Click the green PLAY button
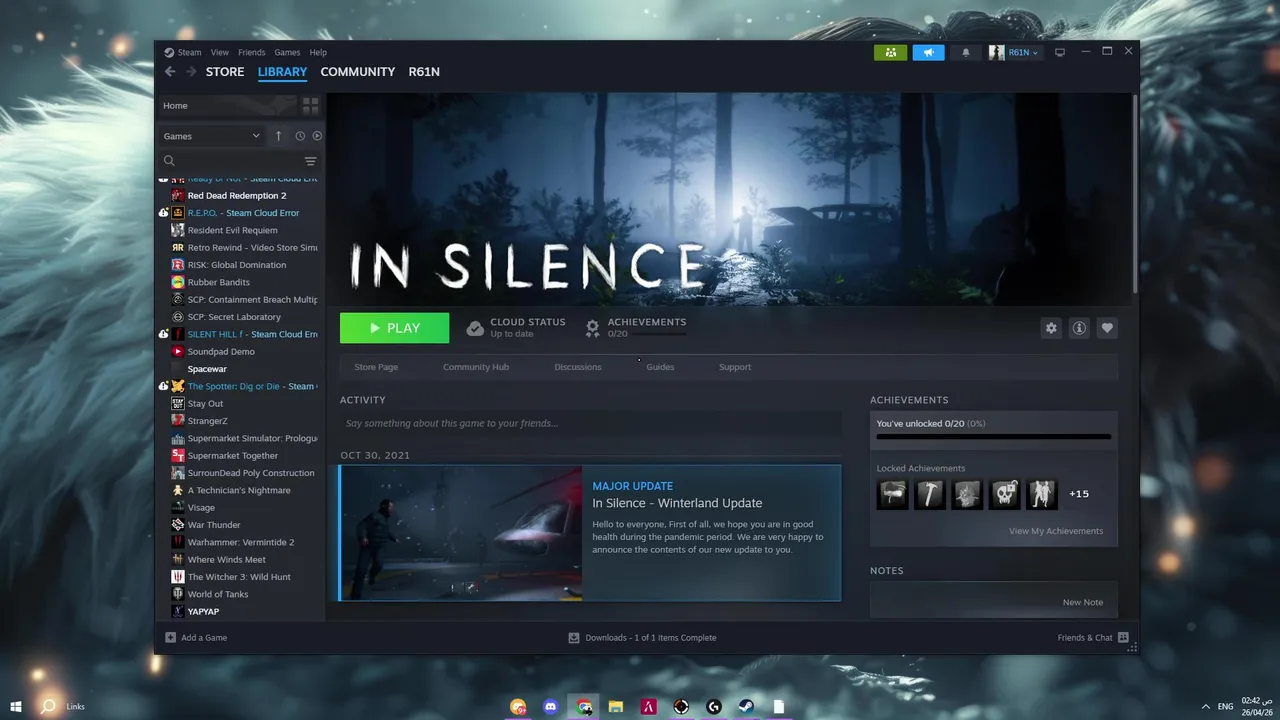The width and height of the screenshot is (1280, 720). click(395, 328)
